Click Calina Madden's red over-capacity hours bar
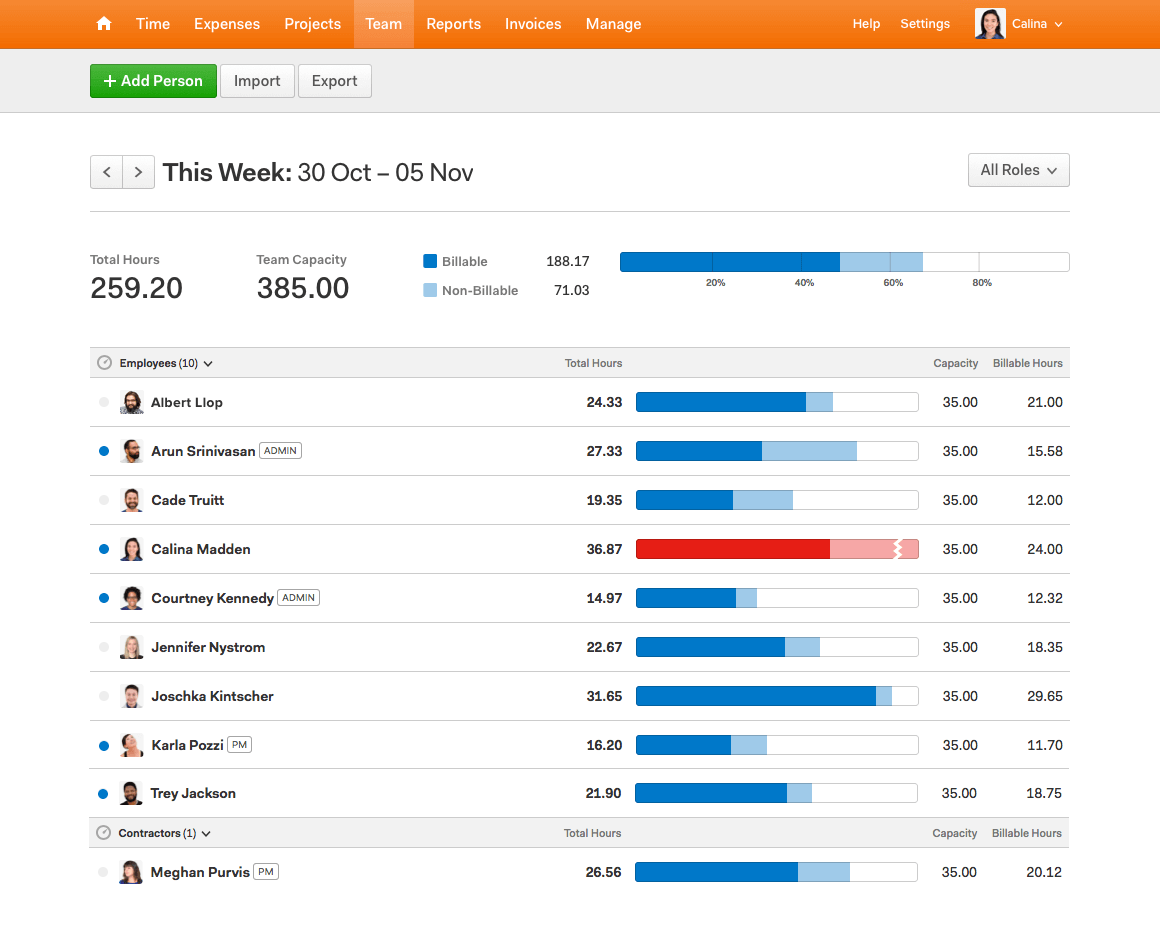 (776, 549)
